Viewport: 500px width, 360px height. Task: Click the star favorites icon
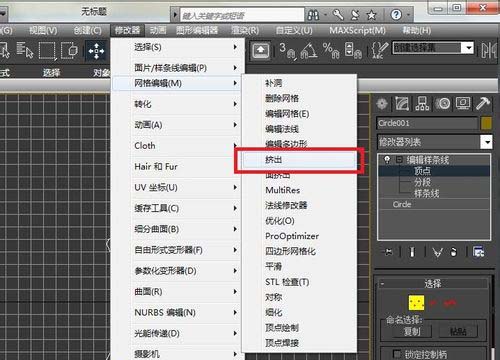point(371,15)
